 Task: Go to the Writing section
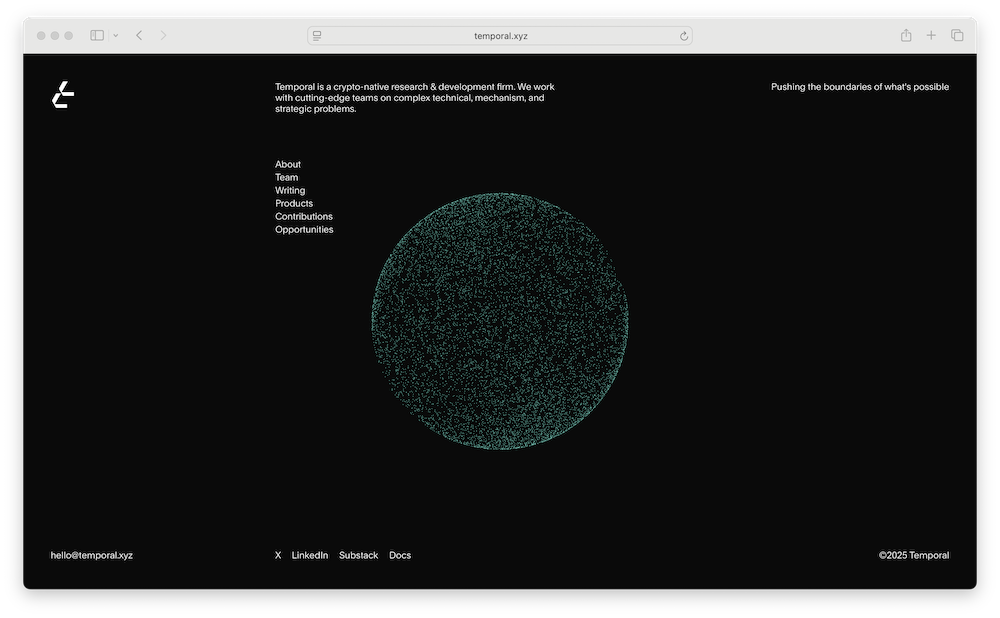point(290,190)
